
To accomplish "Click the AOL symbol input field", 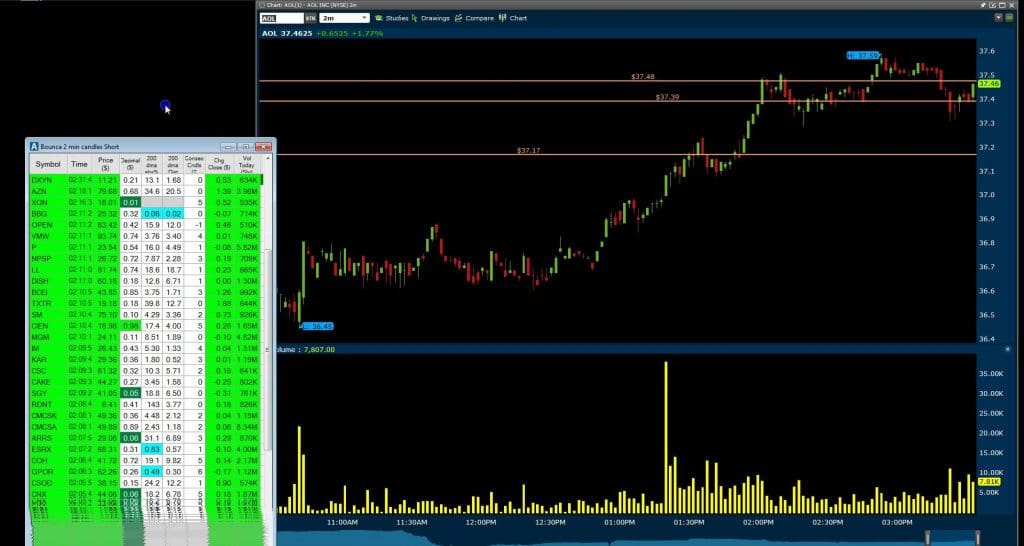I will [281, 18].
